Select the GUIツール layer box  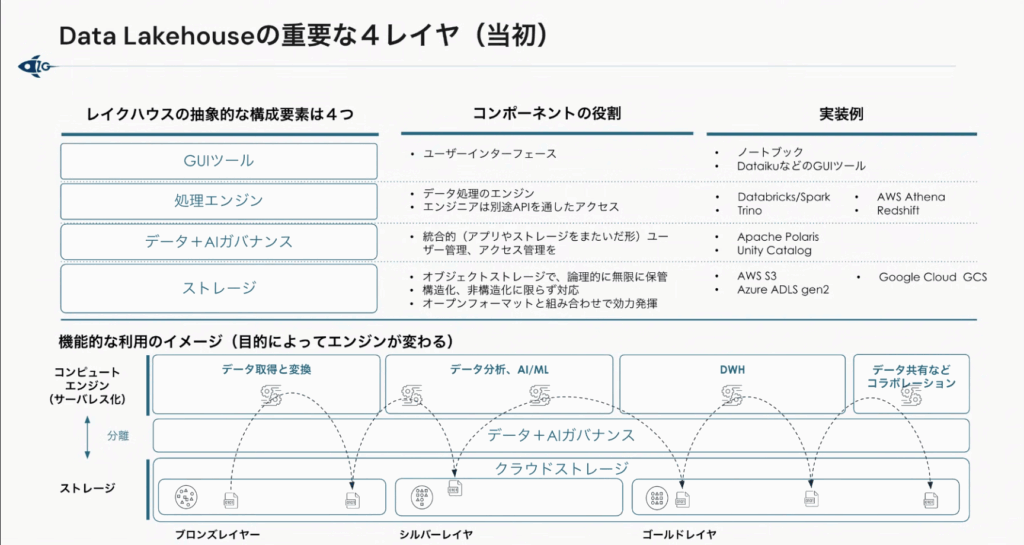coord(219,161)
